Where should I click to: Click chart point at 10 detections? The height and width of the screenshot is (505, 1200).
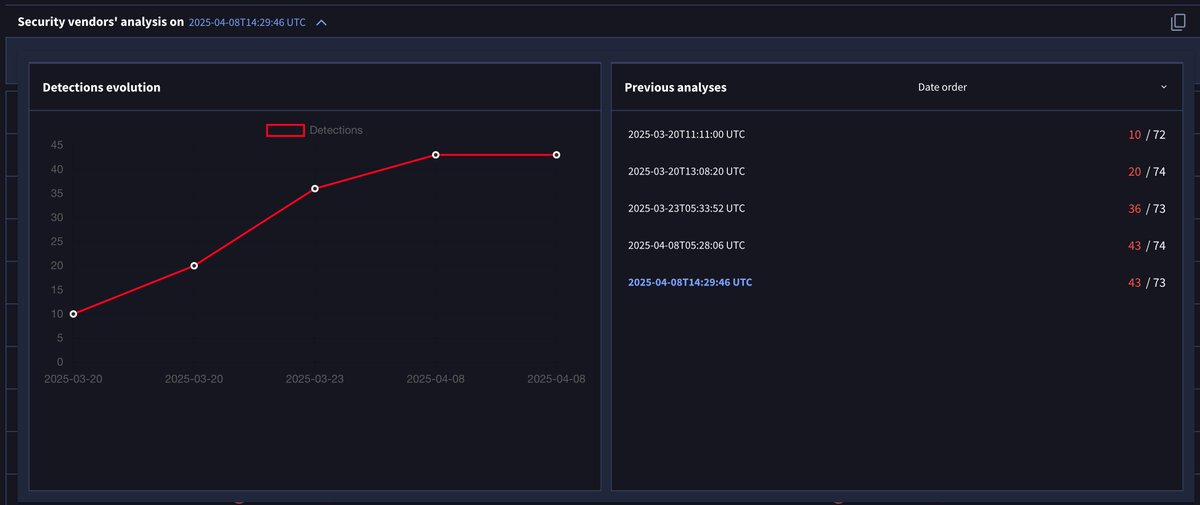[73, 314]
